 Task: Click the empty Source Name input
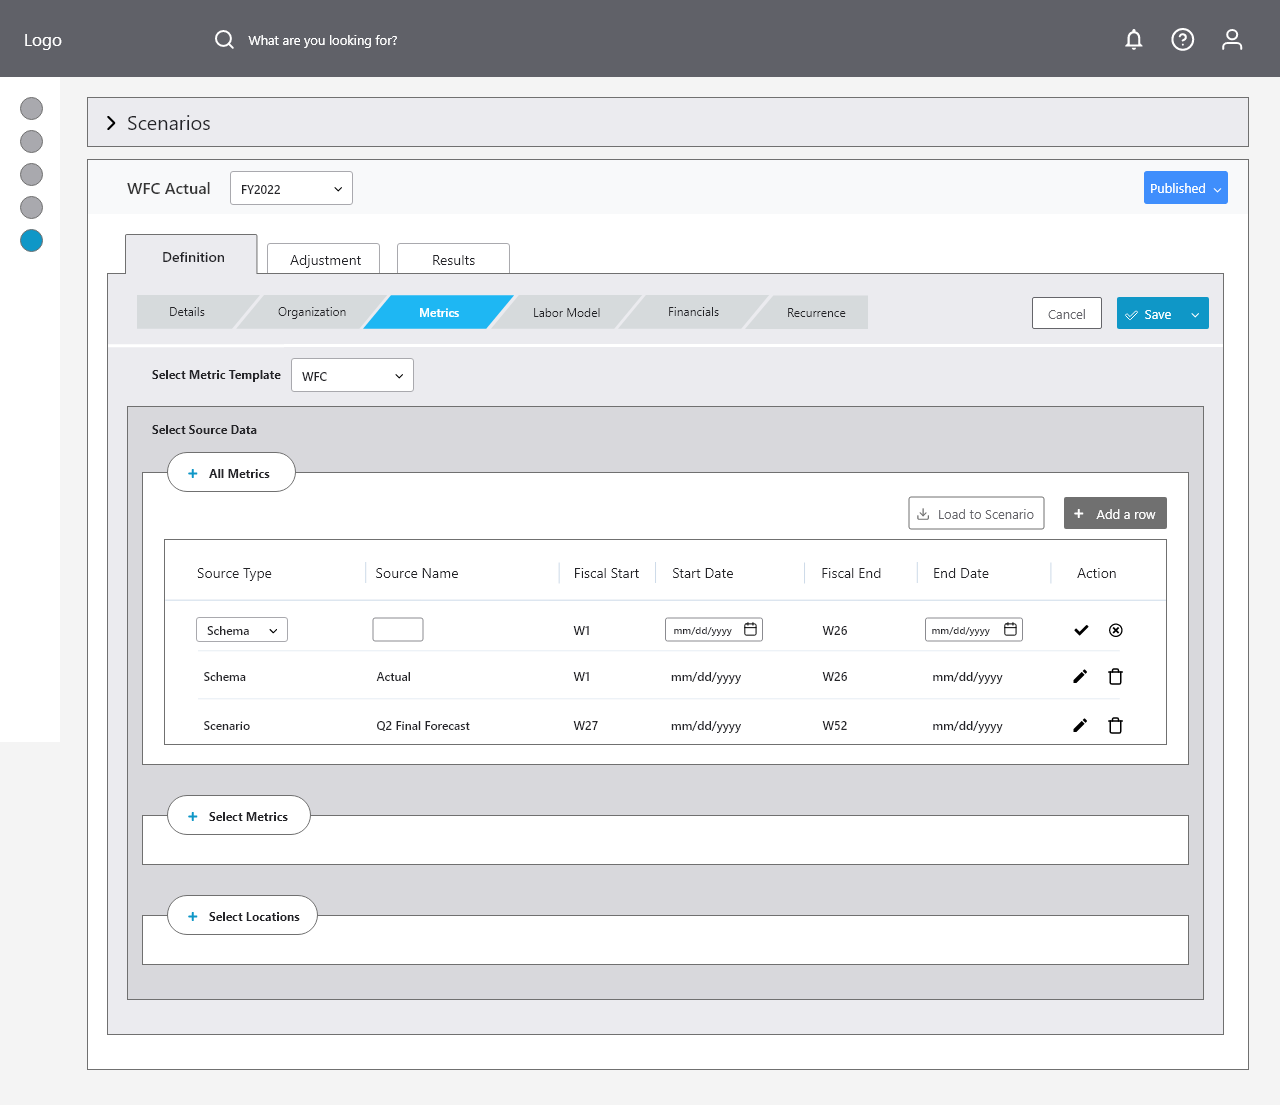tap(398, 629)
